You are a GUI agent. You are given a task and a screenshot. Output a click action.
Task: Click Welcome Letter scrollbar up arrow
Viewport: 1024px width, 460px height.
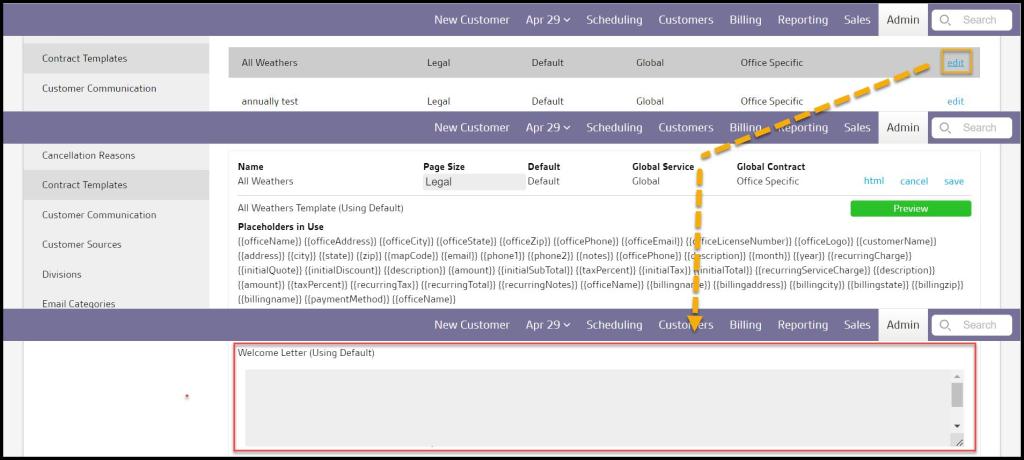(x=956, y=377)
